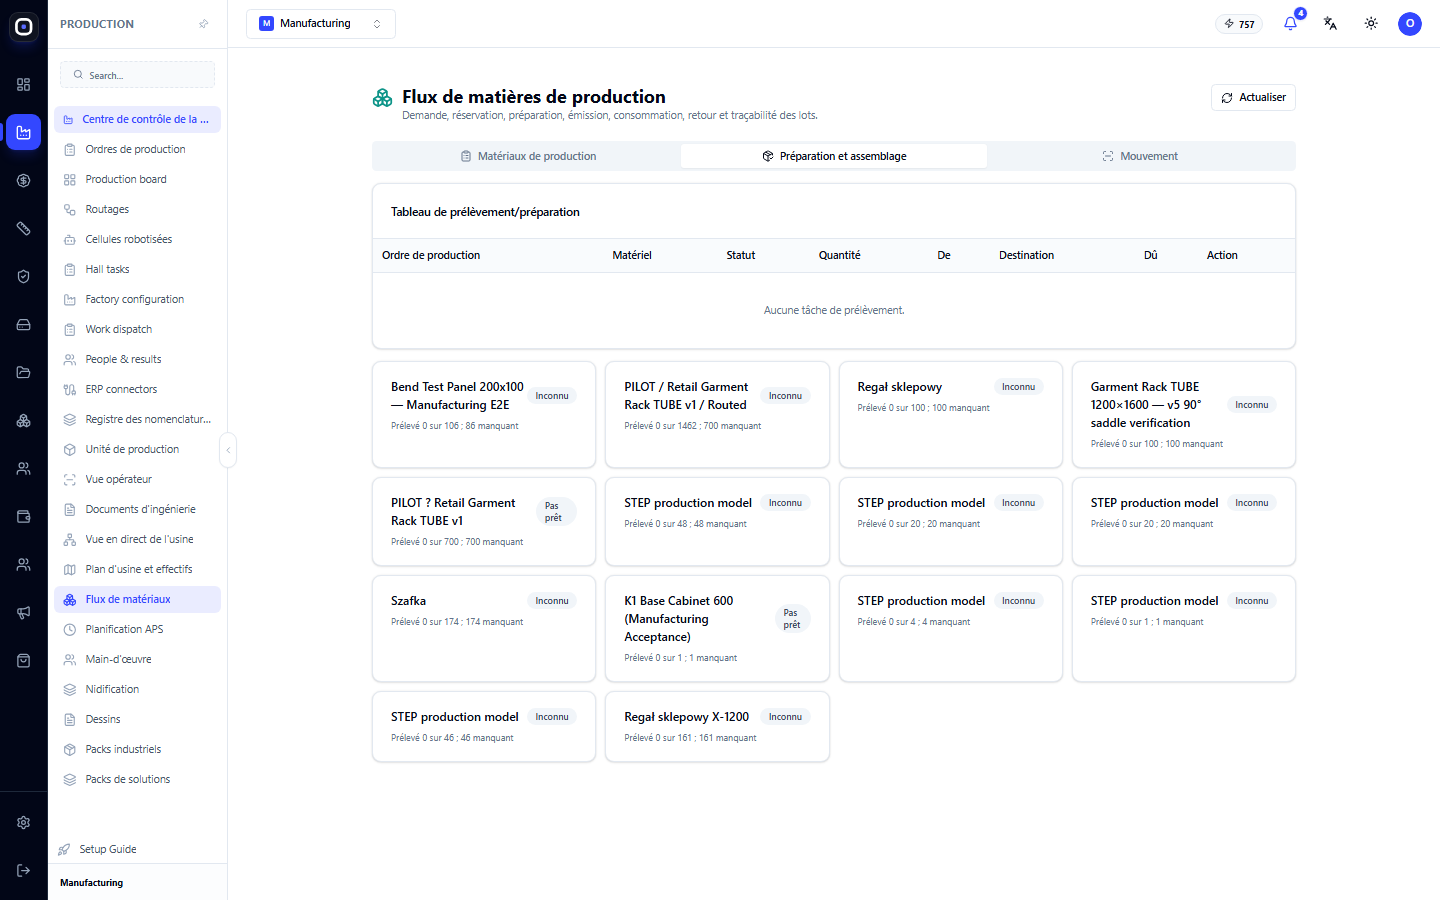1440x900 pixels.
Task: Click the 757 credits badge
Action: (x=1239, y=24)
